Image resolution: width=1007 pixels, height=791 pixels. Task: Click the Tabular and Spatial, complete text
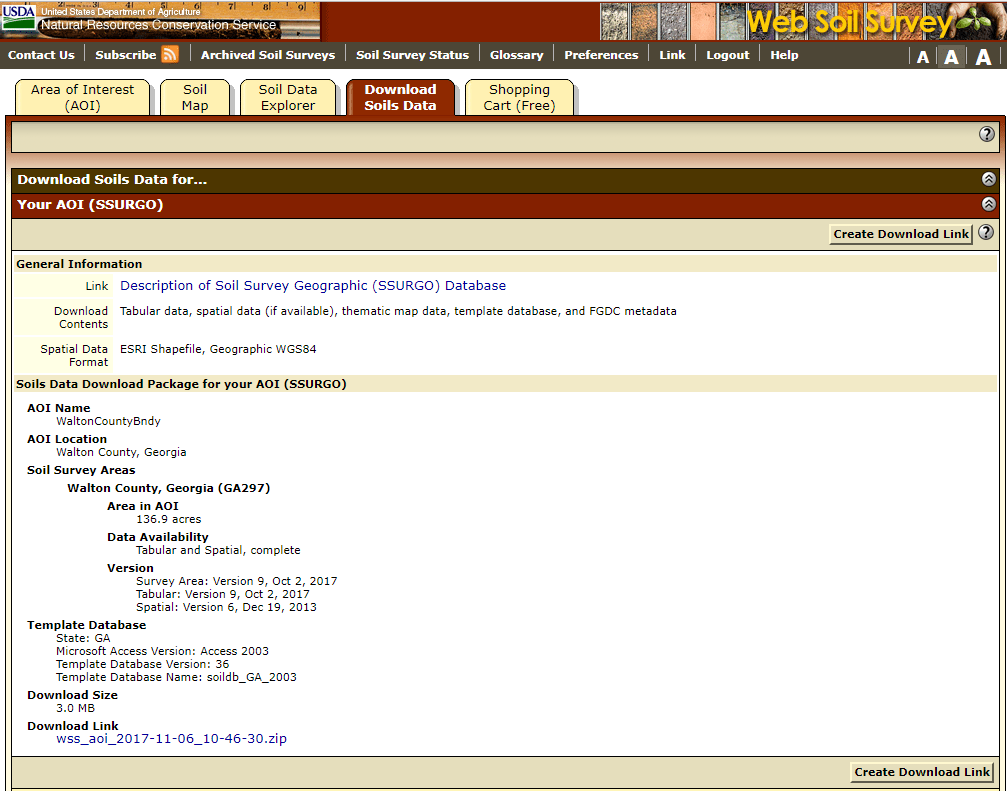[218, 550]
